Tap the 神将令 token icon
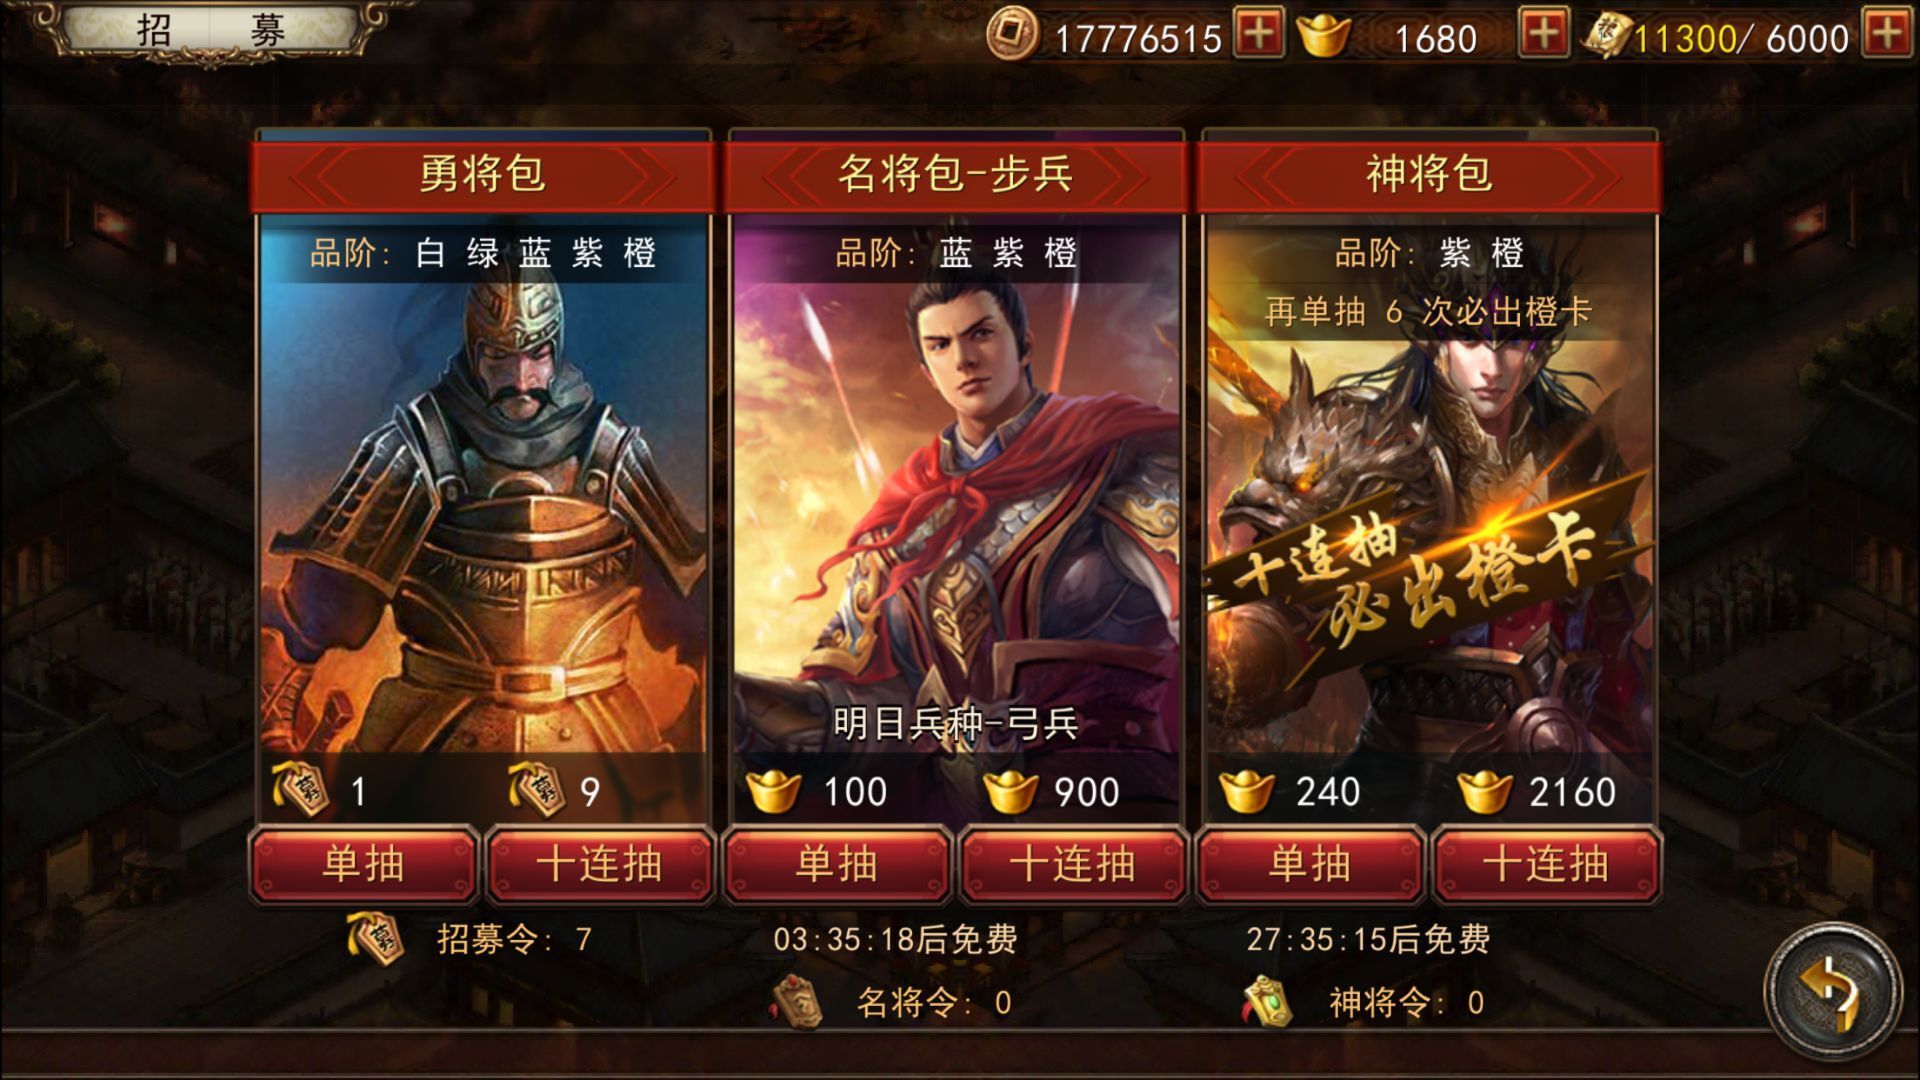The image size is (1920, 1080). (1267, 1001)
